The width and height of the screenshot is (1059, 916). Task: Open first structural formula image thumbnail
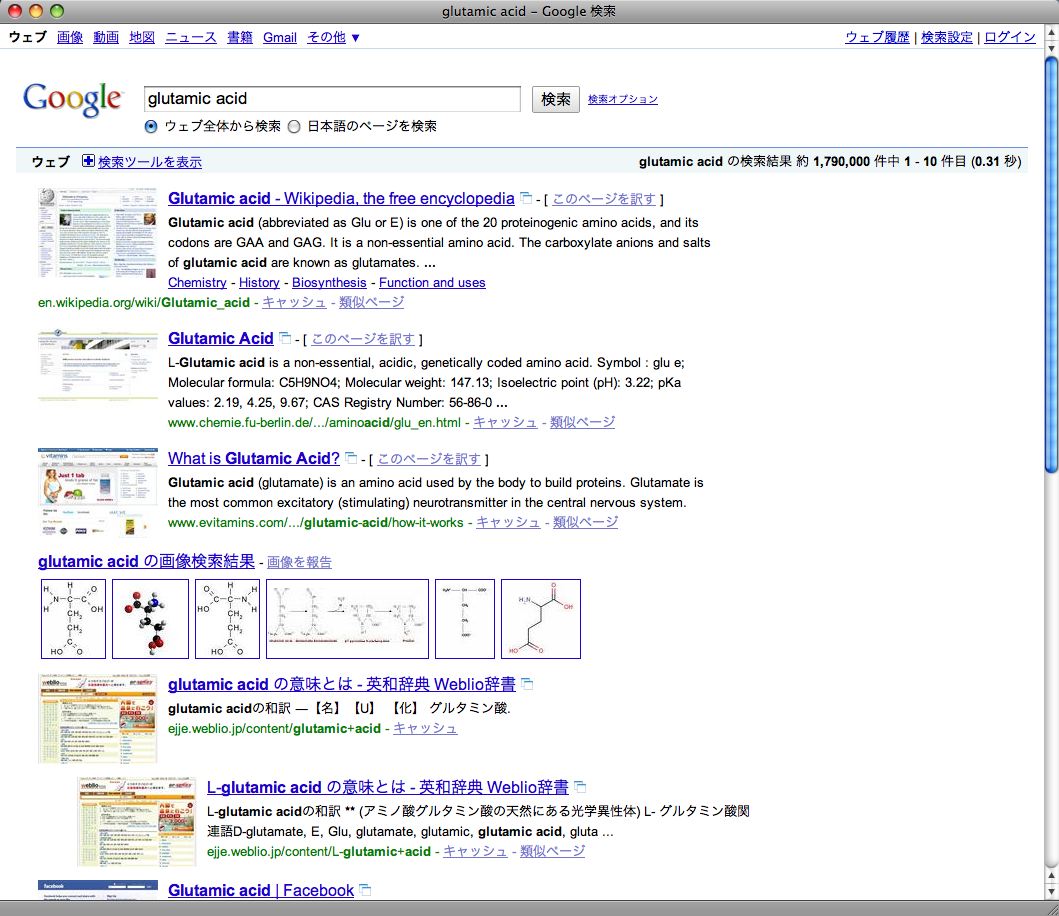coord(73,619)
